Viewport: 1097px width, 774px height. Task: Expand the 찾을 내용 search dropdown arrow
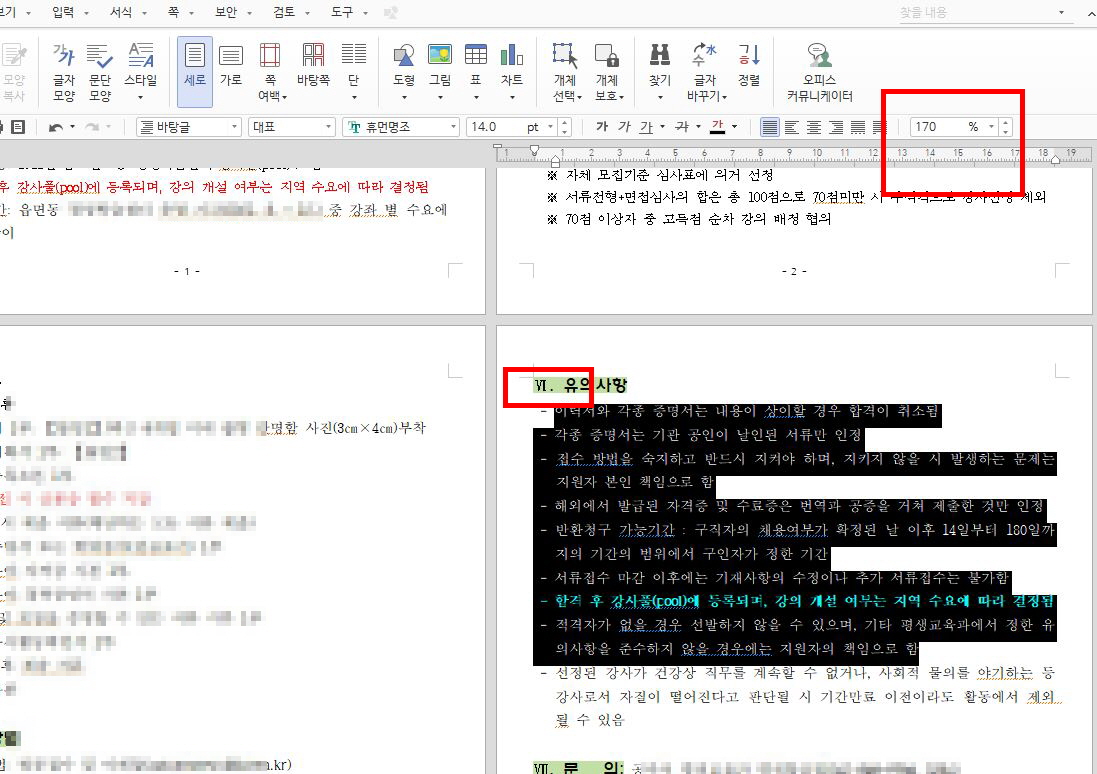1061,13
